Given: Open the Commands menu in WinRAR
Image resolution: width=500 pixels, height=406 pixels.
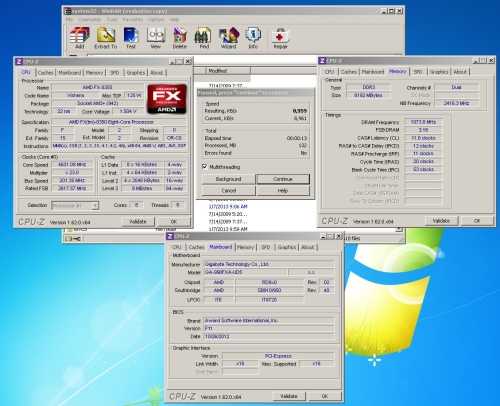Looking at the screenshot, I should point(89,20).
